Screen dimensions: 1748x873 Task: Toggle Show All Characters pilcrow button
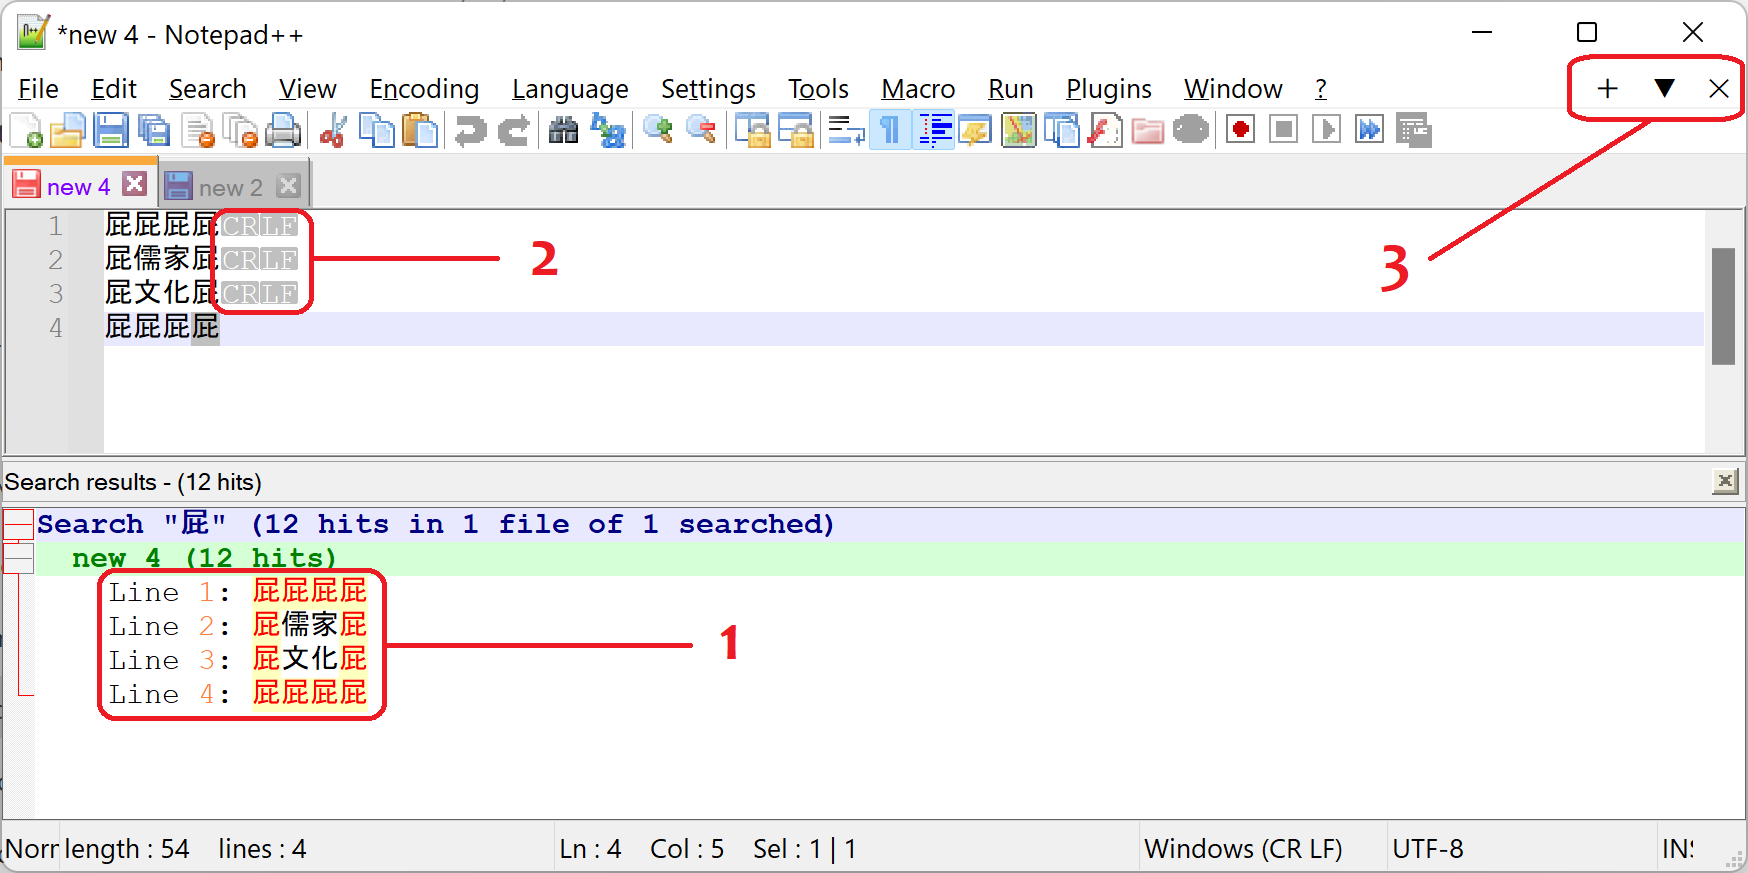point(889,131)
